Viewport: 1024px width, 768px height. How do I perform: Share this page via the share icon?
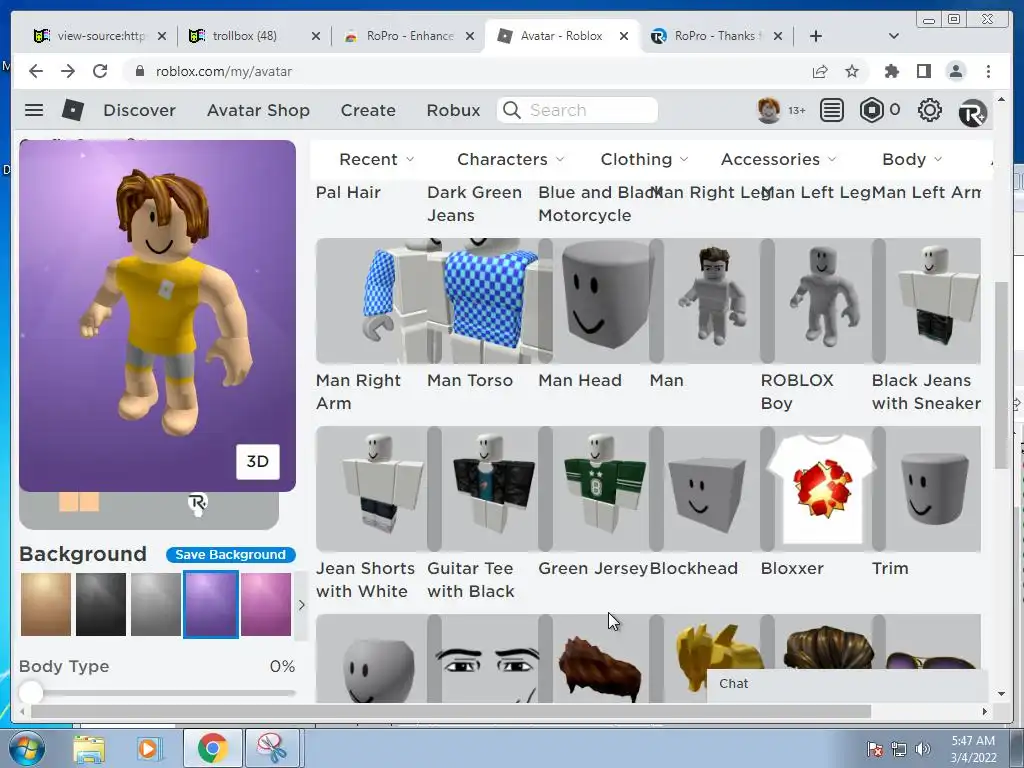point(820,71)
